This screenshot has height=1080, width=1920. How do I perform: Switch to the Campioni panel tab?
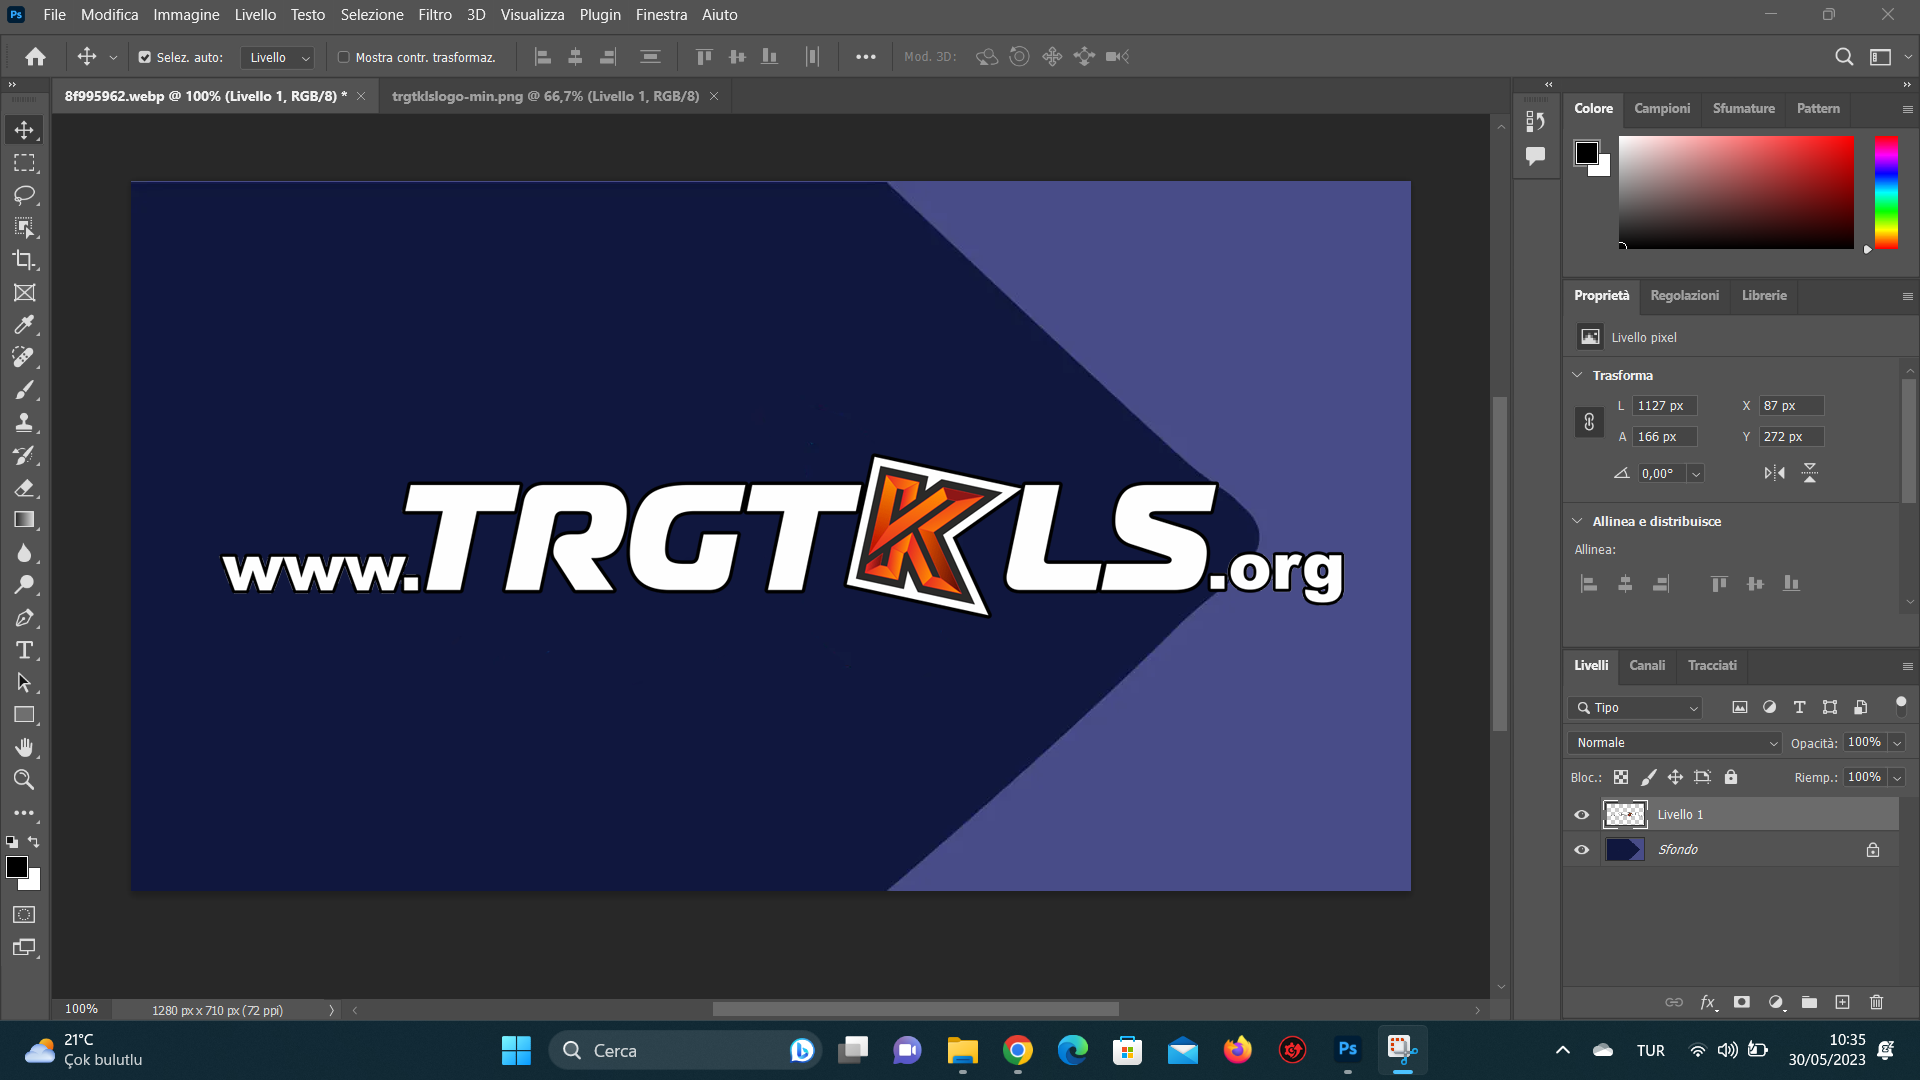point(1661,108)
